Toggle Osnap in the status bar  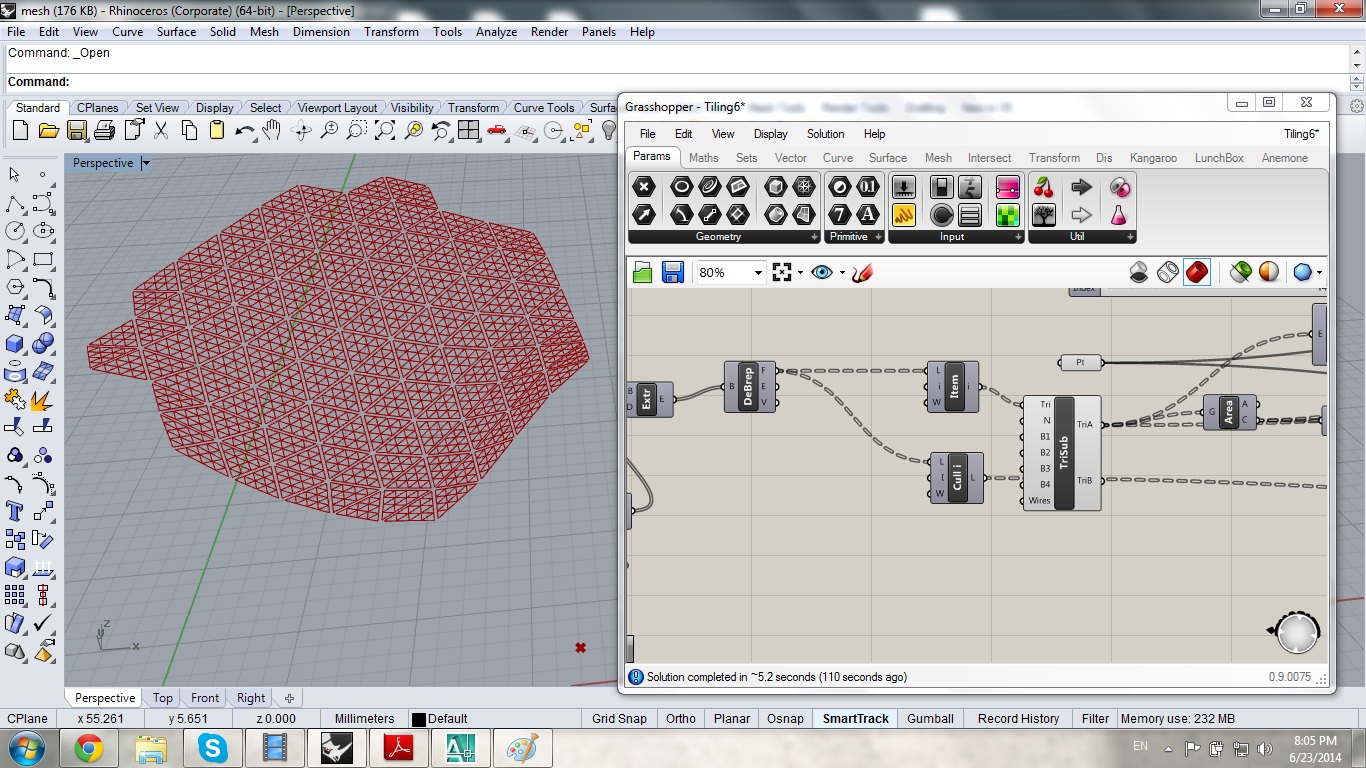786,718
